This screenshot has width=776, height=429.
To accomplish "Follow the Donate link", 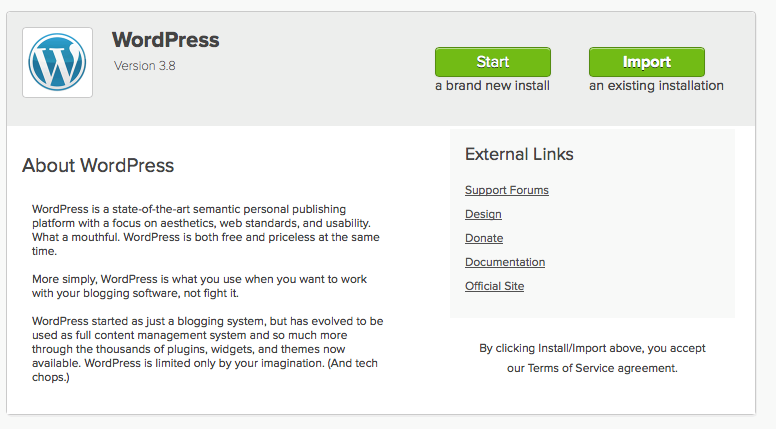I will tap(484, 238).
